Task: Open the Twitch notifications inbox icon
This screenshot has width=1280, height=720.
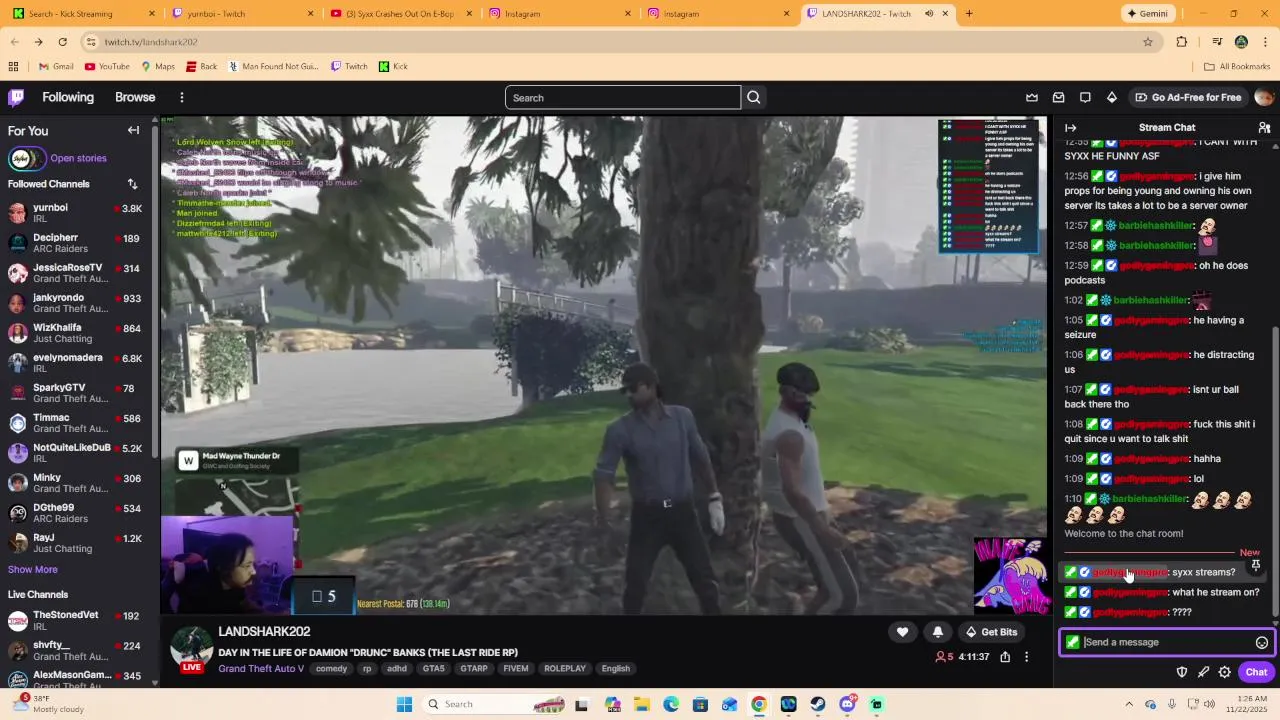Action: coord(1059,97)
